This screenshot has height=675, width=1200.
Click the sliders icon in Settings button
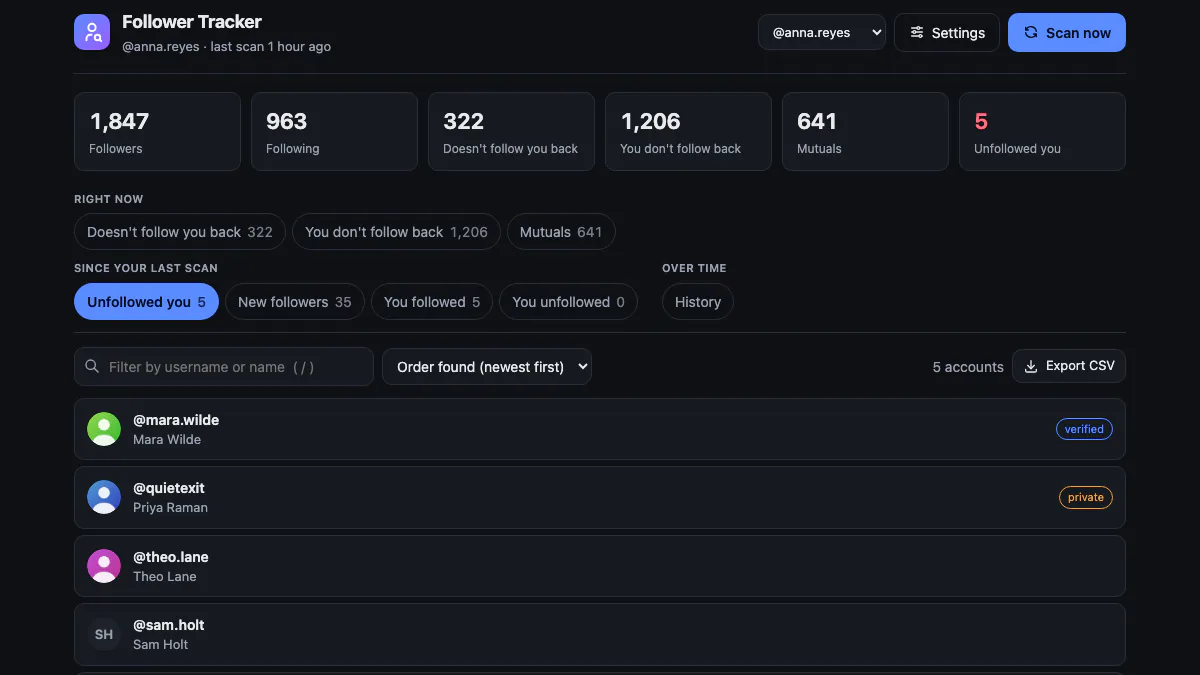click(x=917, y=33)
